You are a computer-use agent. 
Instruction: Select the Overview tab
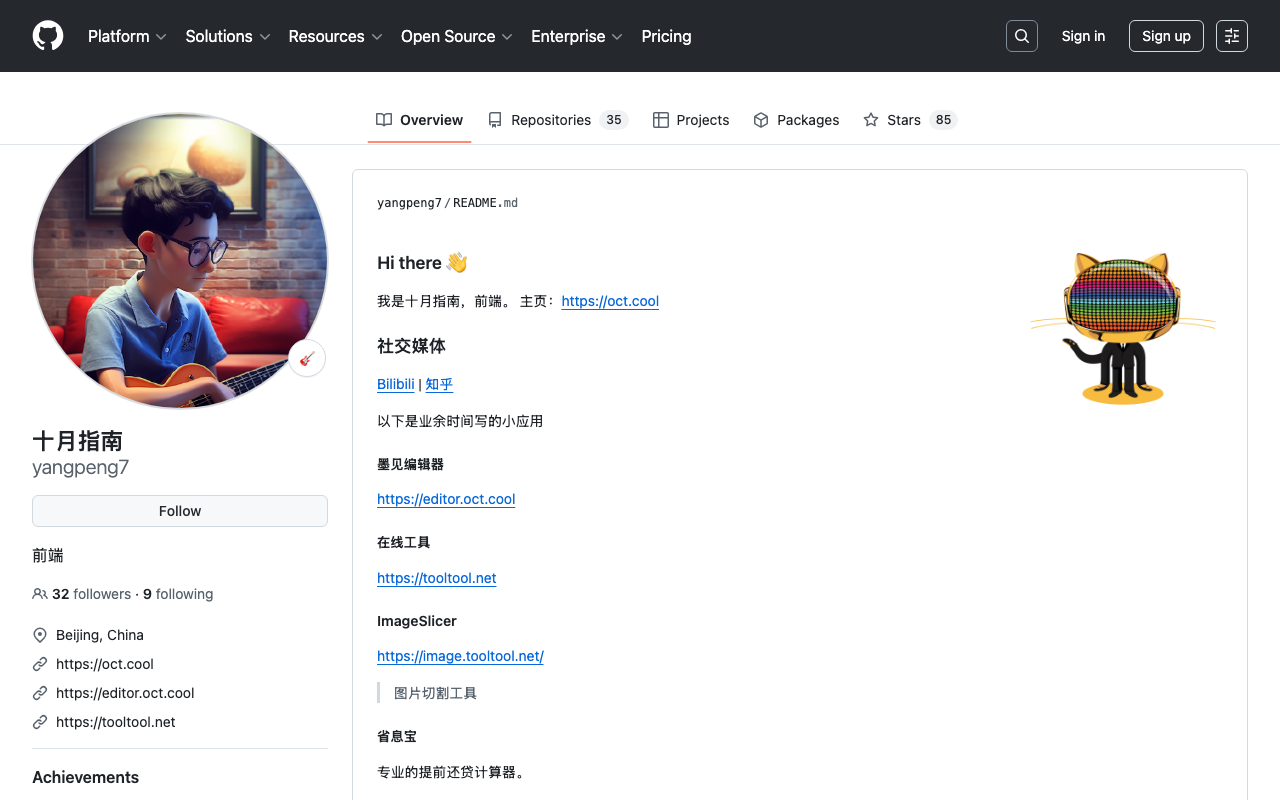[420, 120]
